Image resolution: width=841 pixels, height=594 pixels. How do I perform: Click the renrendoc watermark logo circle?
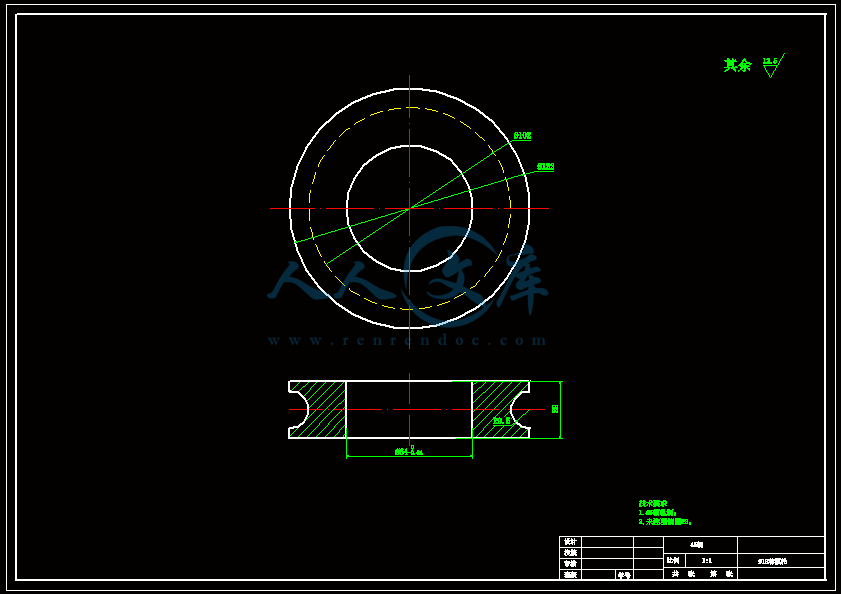click(453, 276)
